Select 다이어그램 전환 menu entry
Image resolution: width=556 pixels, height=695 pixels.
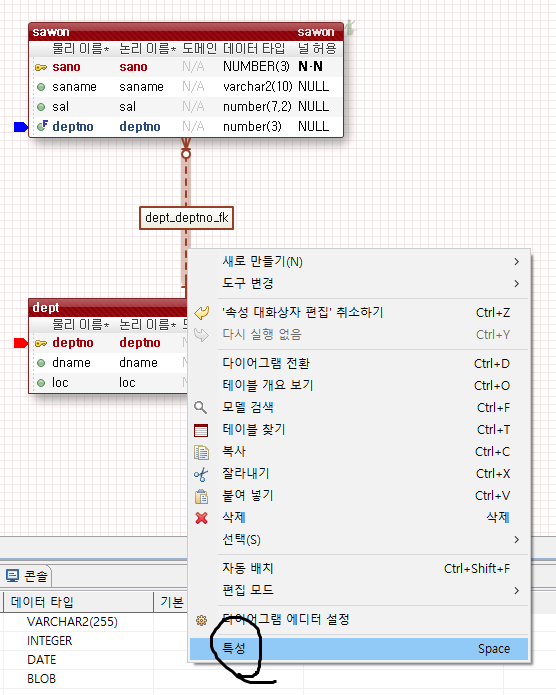click(x=359, y=363)
